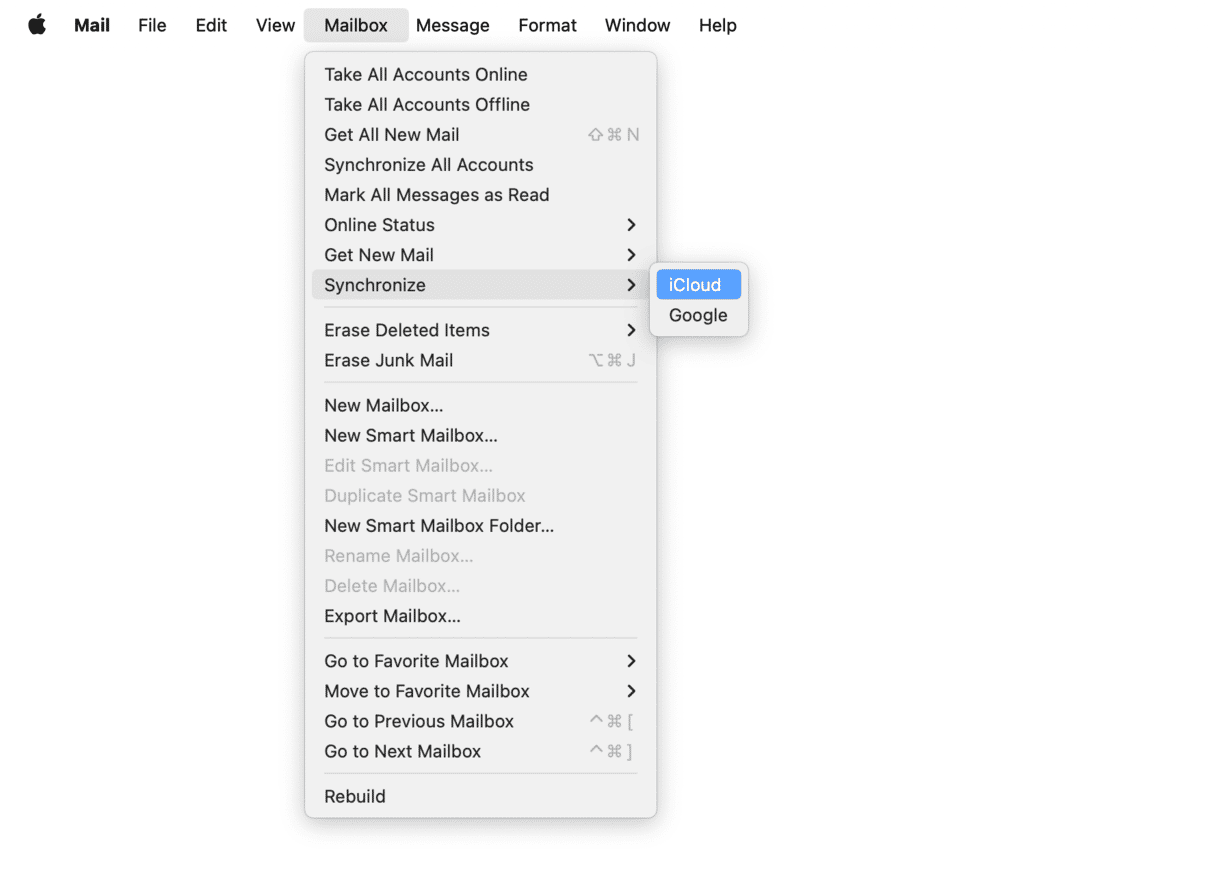Choose Google account to synchronize

(698, 315)
